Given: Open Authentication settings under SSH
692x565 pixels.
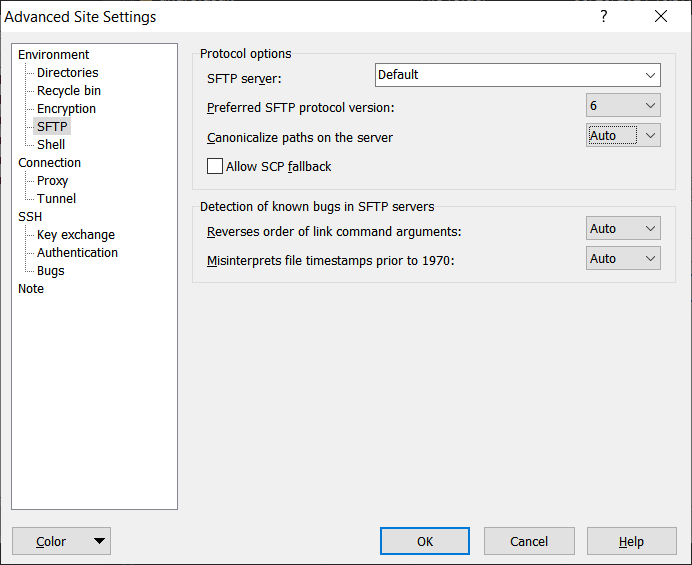Looking at the screenshot, I should point(77,253).
